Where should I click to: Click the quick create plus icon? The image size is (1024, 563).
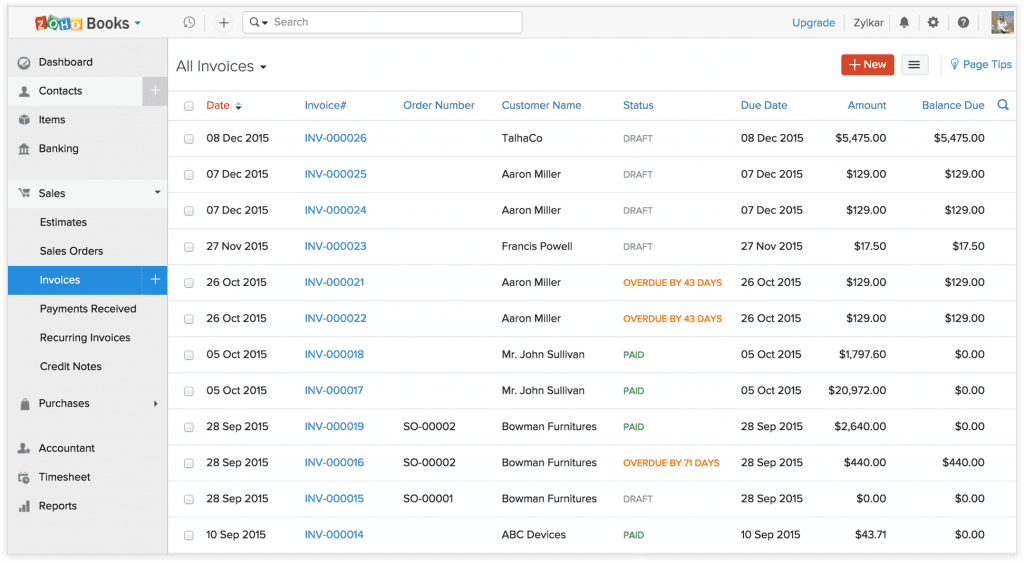pos(223,23)
